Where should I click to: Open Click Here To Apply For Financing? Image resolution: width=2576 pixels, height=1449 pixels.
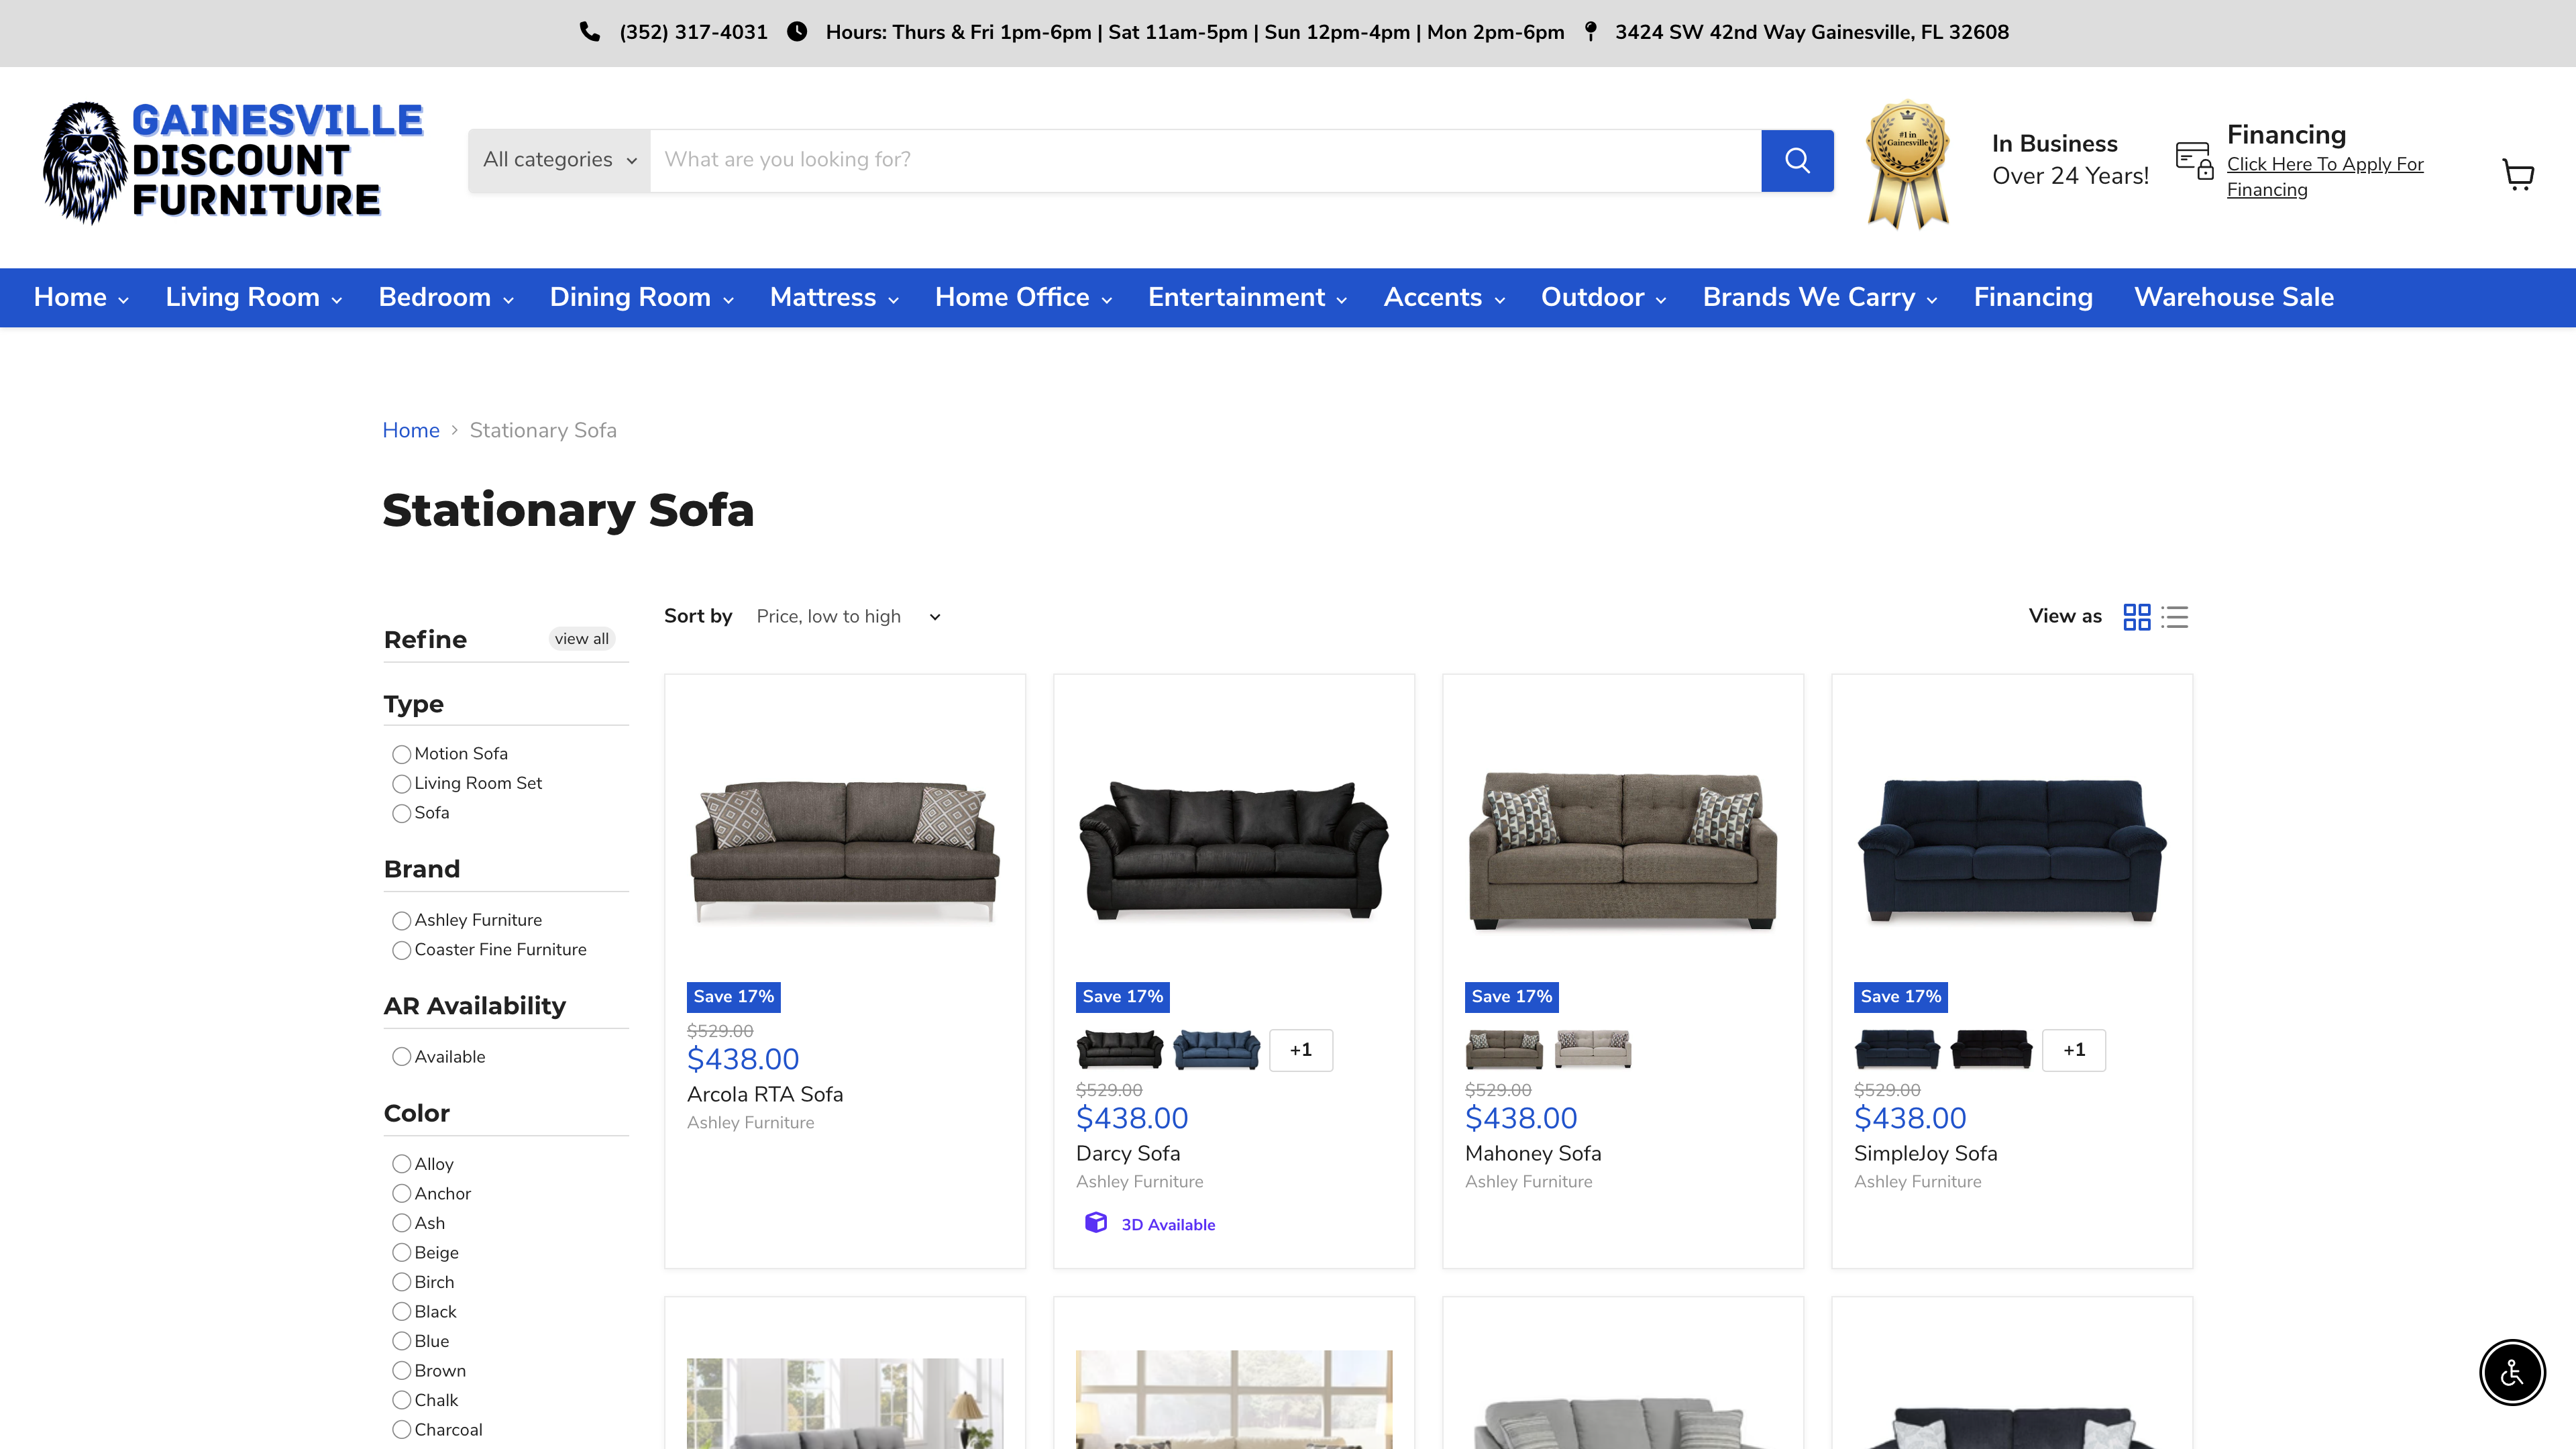[2324, 176]
